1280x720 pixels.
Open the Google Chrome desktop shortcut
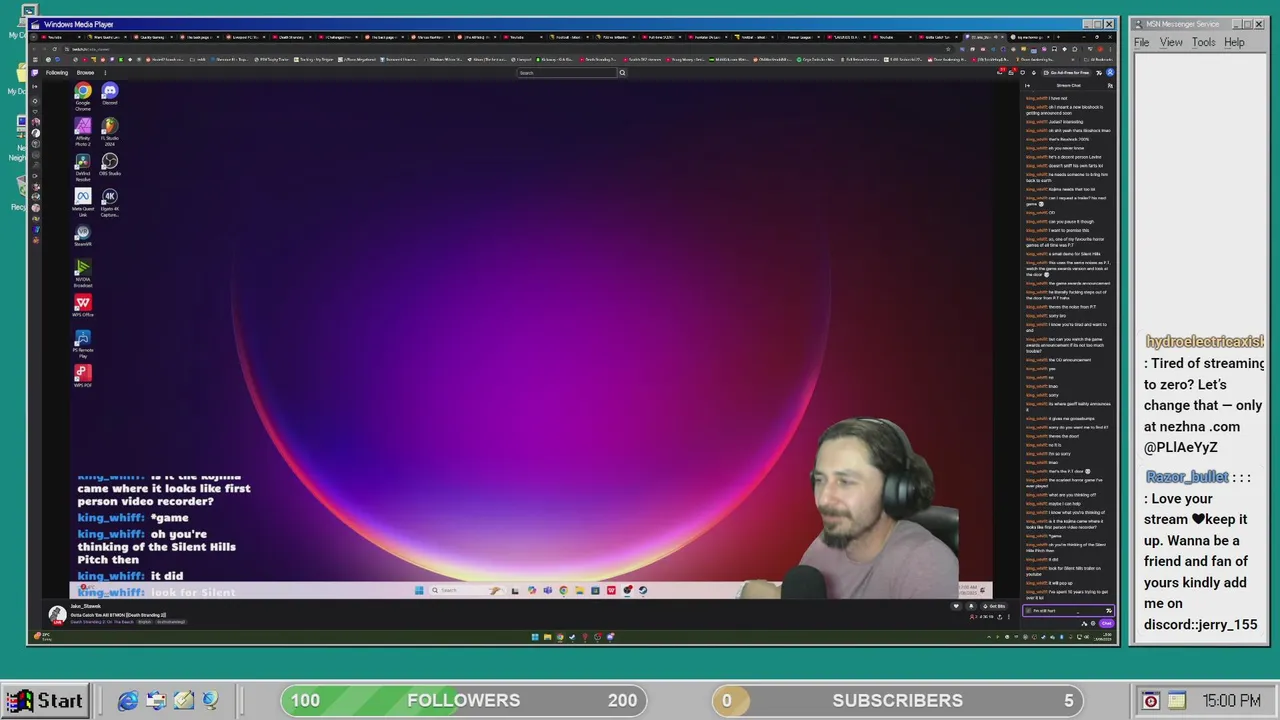[x=83, y=95]
